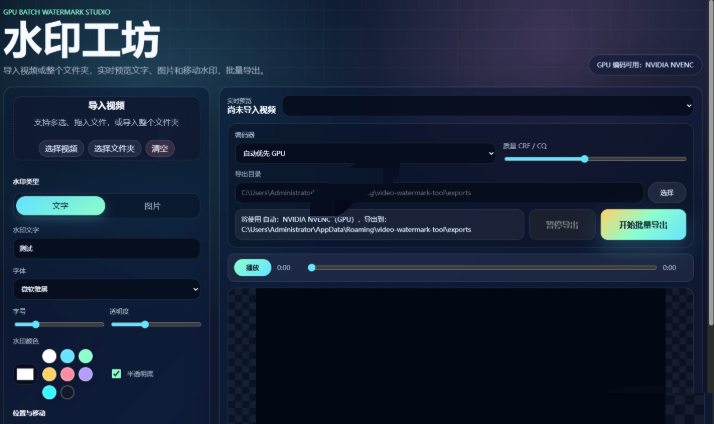Image resolution: width=714 pixels, height=424 pixels.
Task: Click the 播放 playback button
Action: (252, 268)
